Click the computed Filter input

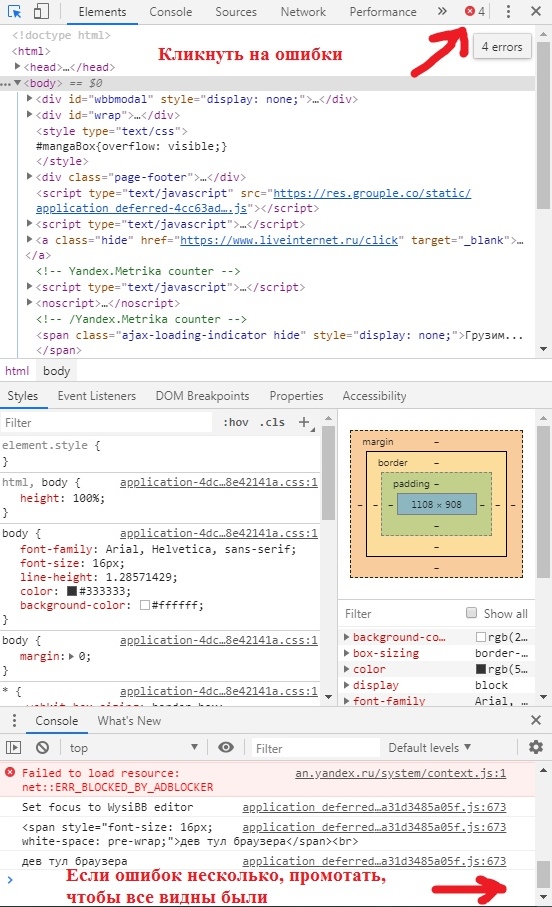[400, 613]
